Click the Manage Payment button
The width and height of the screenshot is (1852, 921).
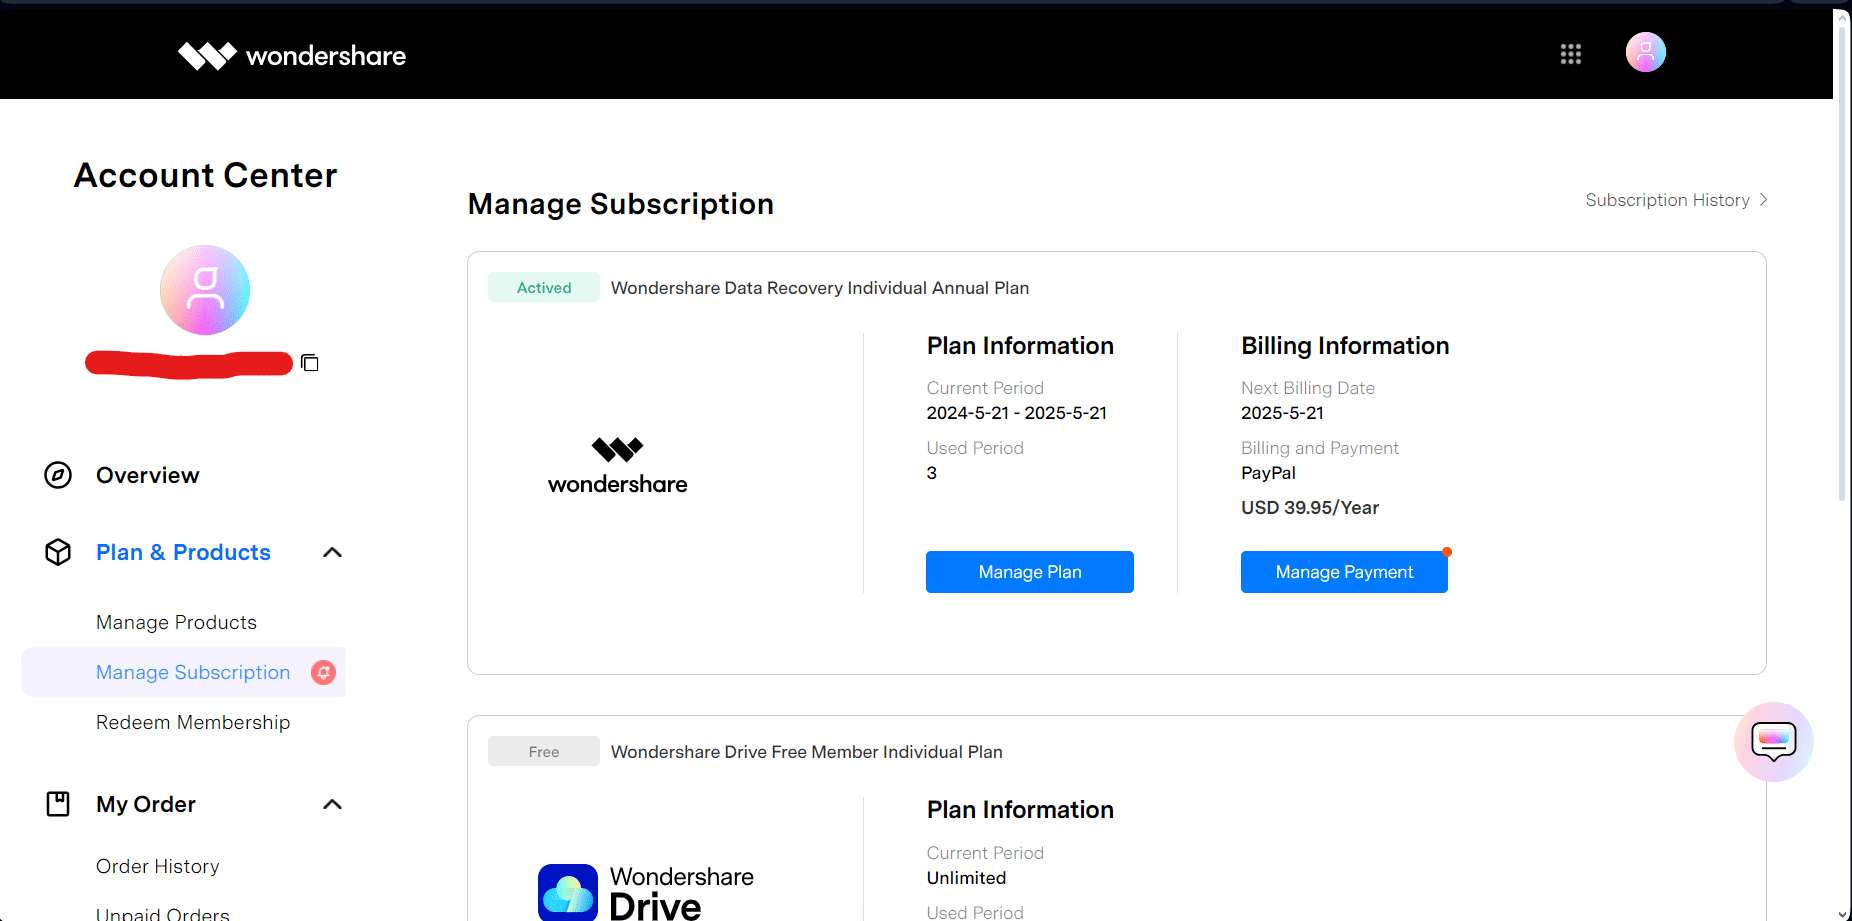[1344, 572]
